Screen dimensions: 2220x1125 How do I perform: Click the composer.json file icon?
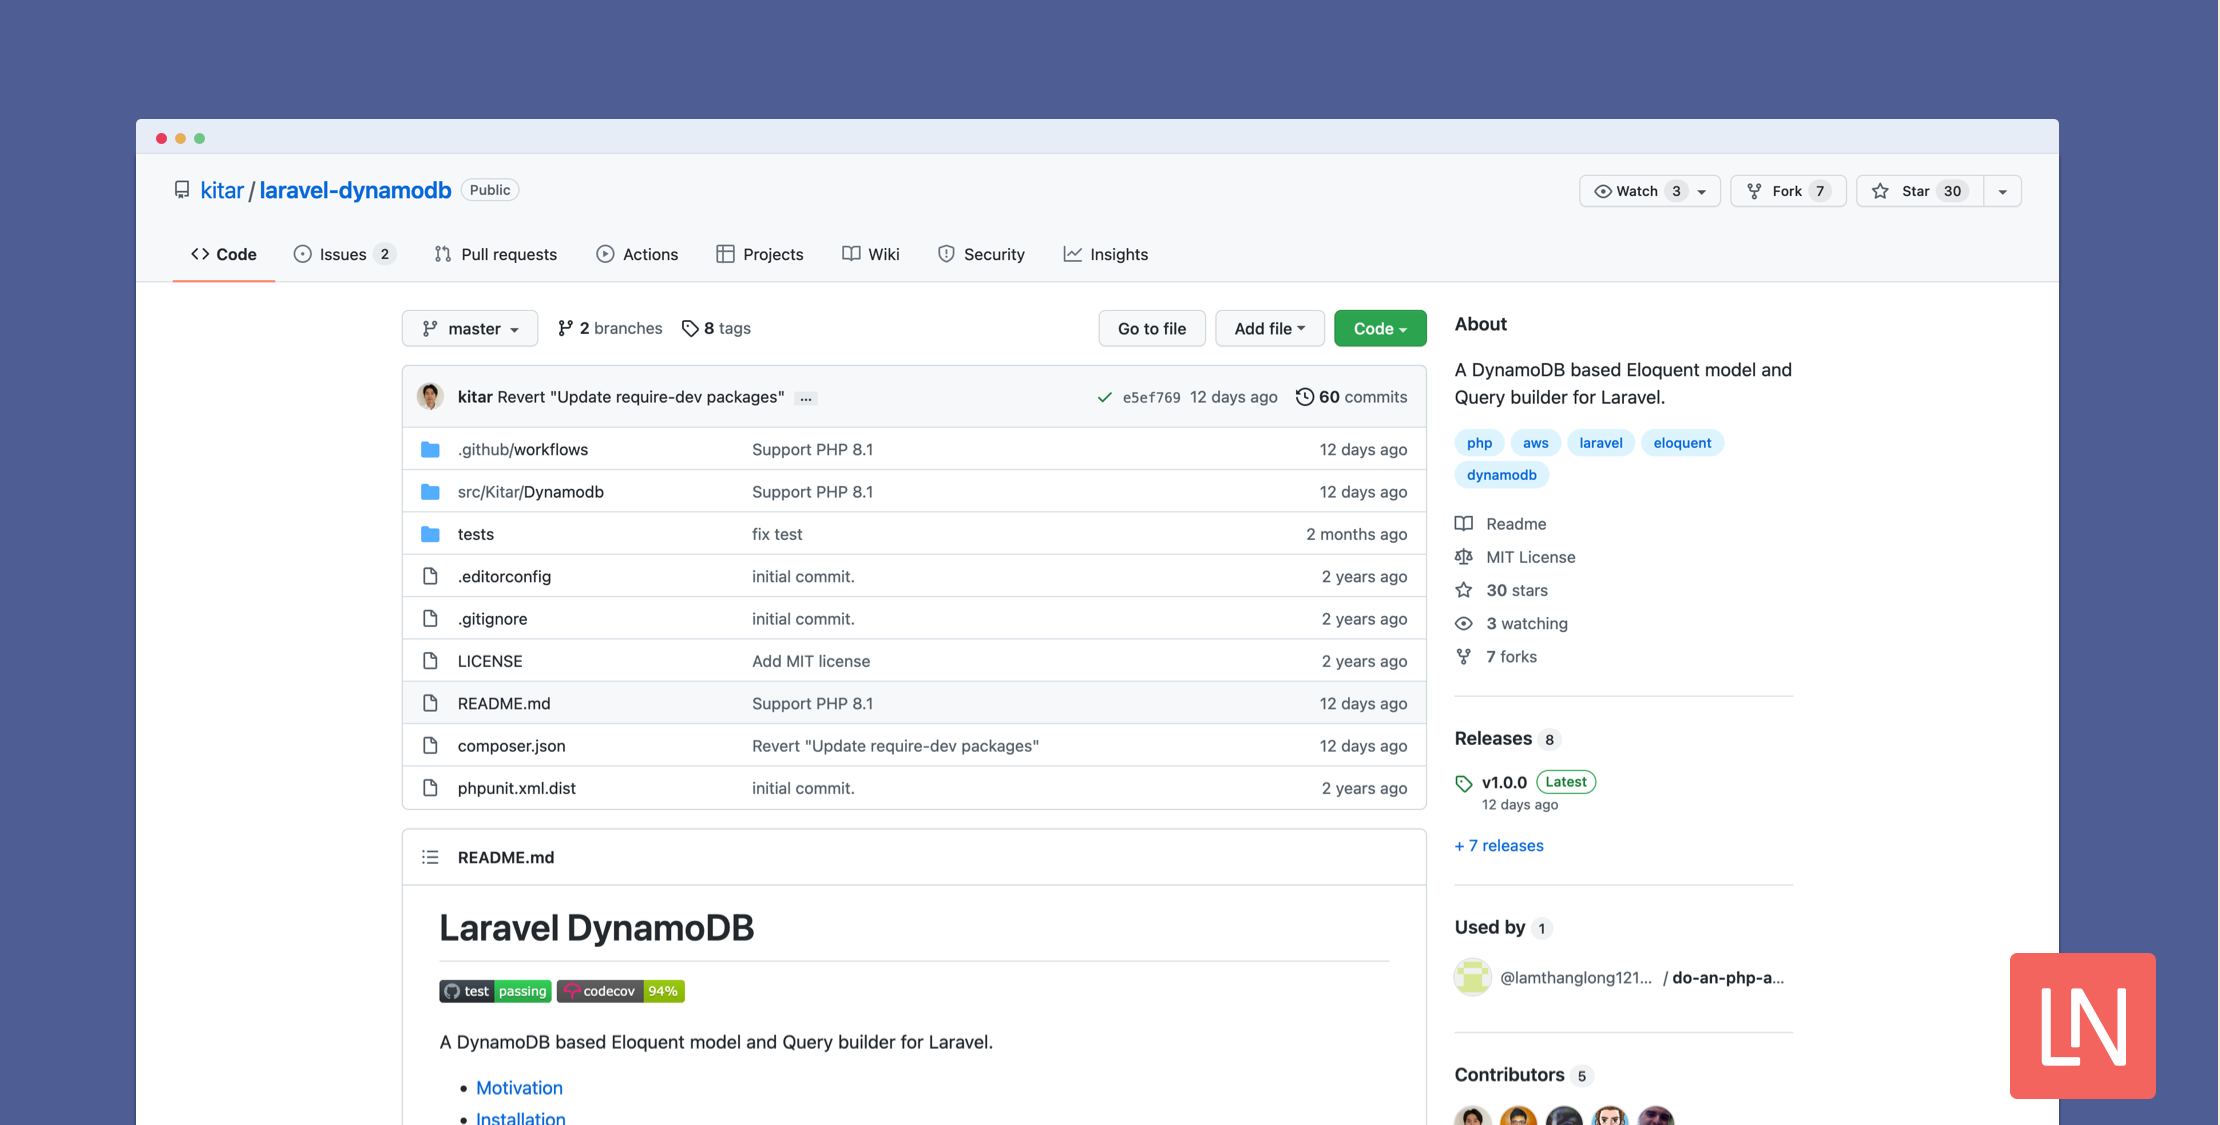[x=430, y=746]
